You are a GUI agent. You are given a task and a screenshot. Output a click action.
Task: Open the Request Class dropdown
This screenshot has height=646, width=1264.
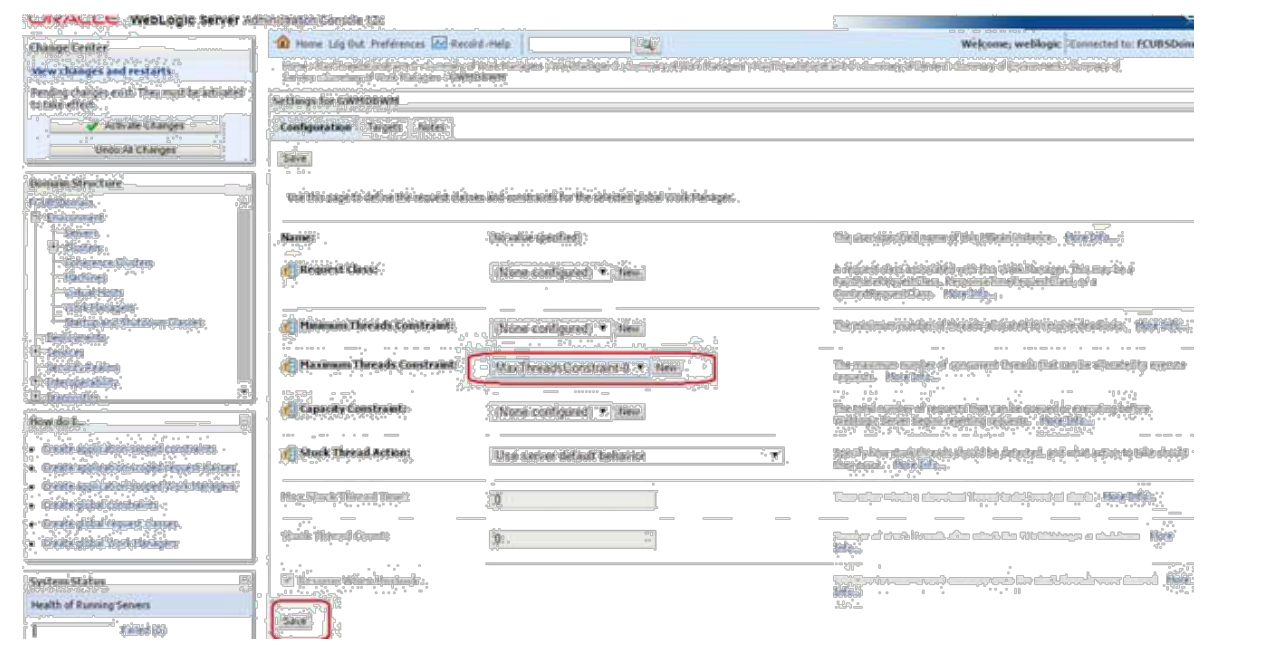(552, 271)
